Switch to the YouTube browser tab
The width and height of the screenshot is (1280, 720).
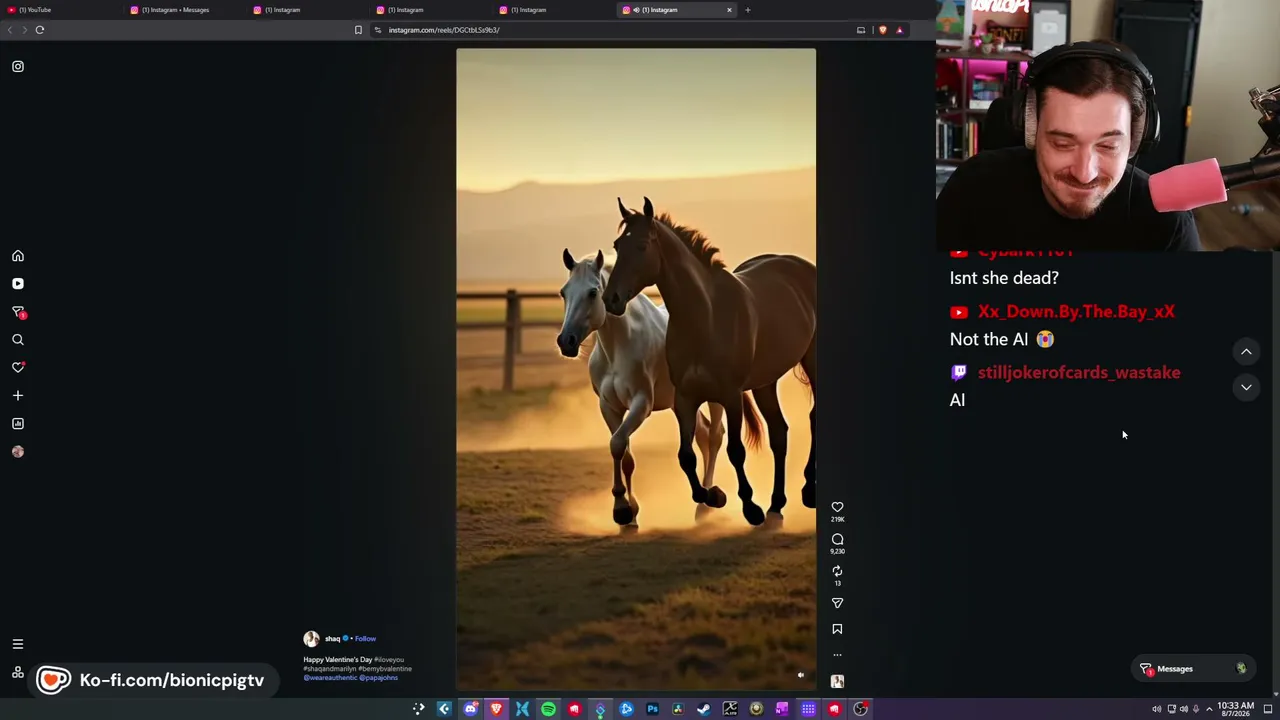60,10
